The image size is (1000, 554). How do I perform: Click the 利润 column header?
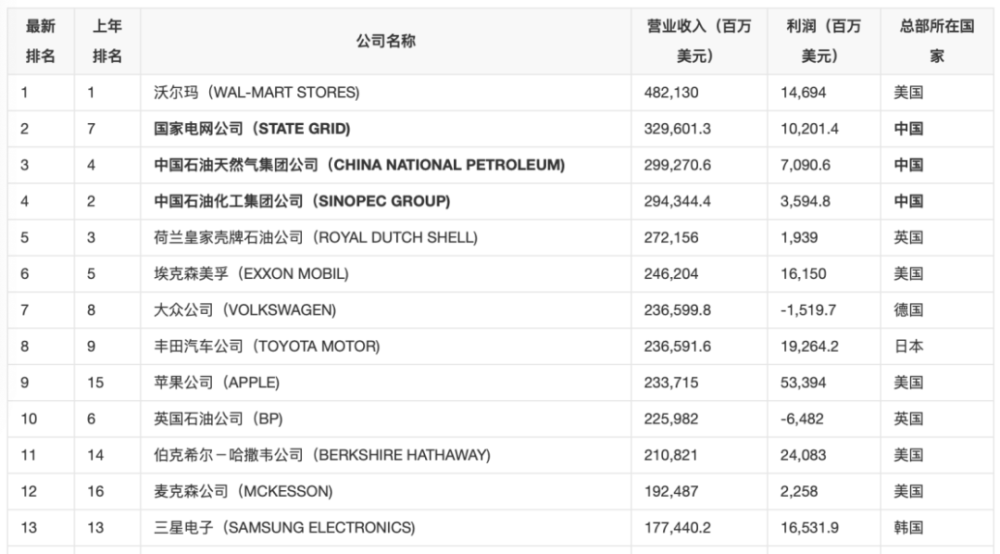(823, 41)
